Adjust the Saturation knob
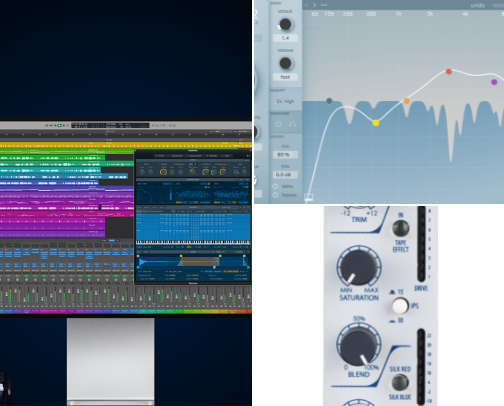504x406 pixels. click(x=358, y=268)
